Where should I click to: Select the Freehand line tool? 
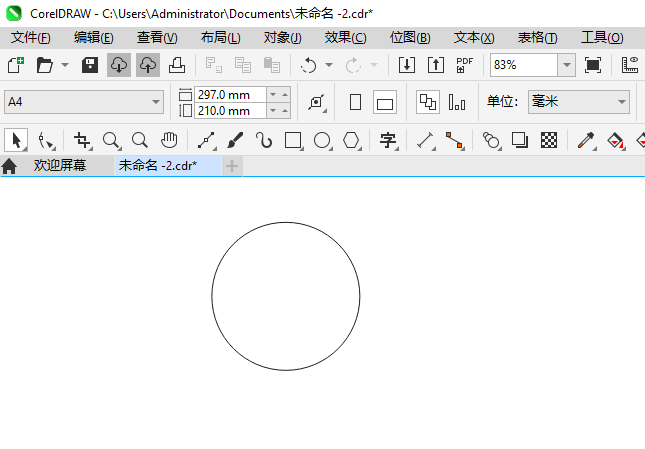206,141
